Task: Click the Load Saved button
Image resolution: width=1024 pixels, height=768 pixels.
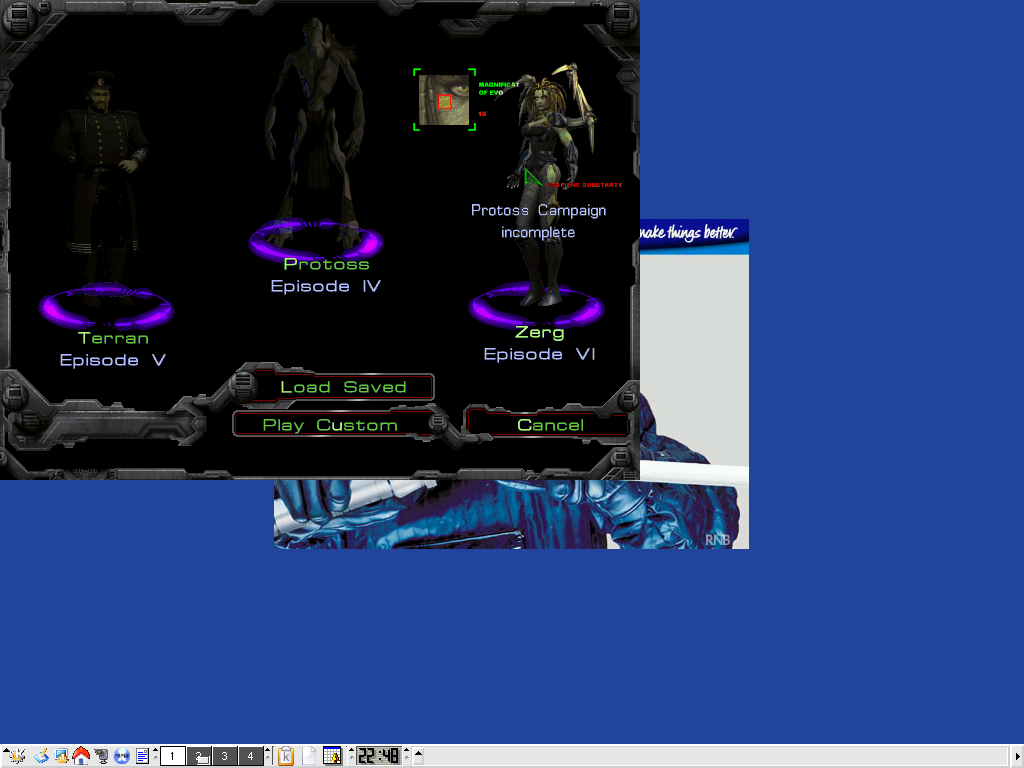Action: coord(344,387)
